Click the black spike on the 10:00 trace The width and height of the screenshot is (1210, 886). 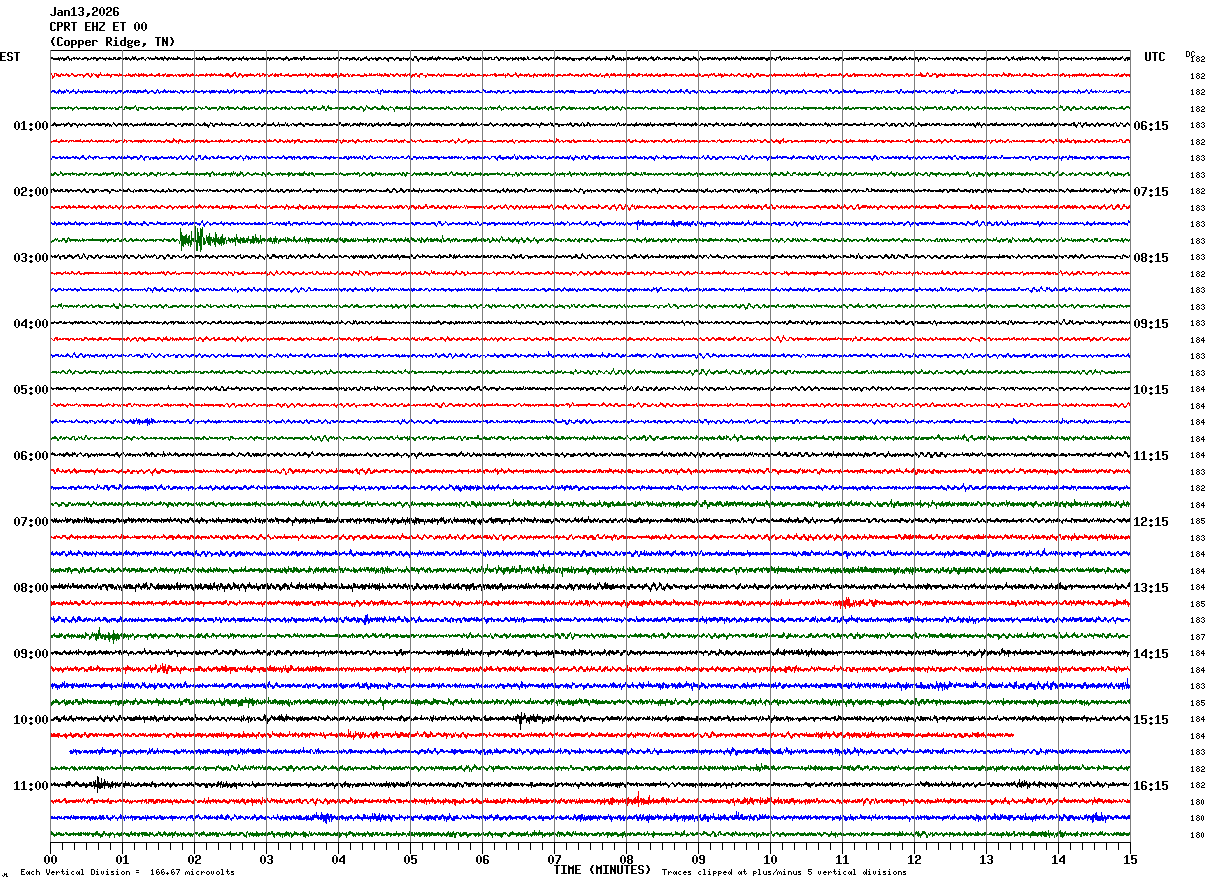pos(521,719)
